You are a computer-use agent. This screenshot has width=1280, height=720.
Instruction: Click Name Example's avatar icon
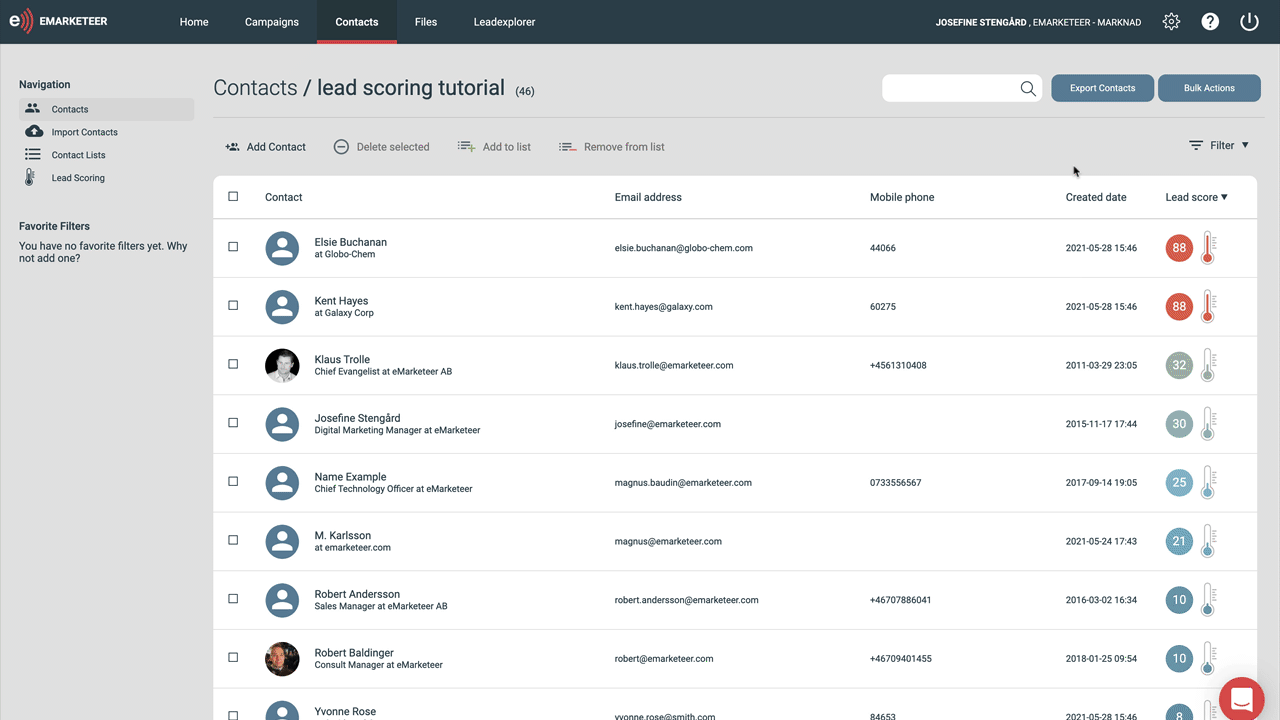pos(282,483)
